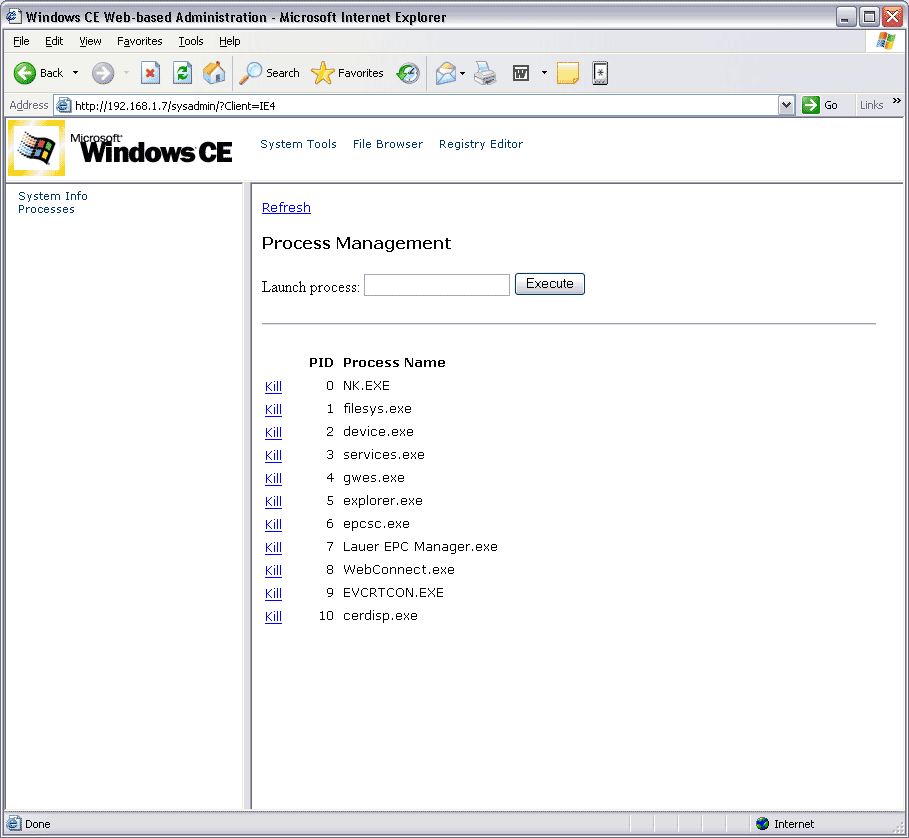Click the Execute button
The width and height of the screenshot is (909, 838).
[x=550, y=284]
